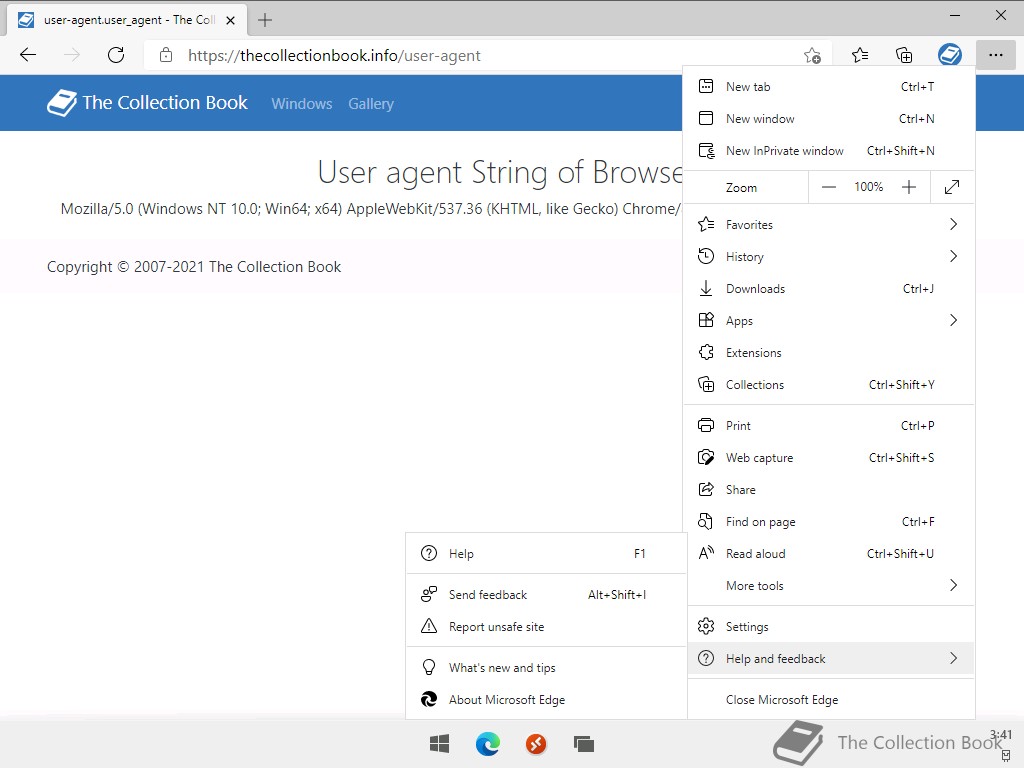
Task: Click the user agent string text
Action: (371, 209)
